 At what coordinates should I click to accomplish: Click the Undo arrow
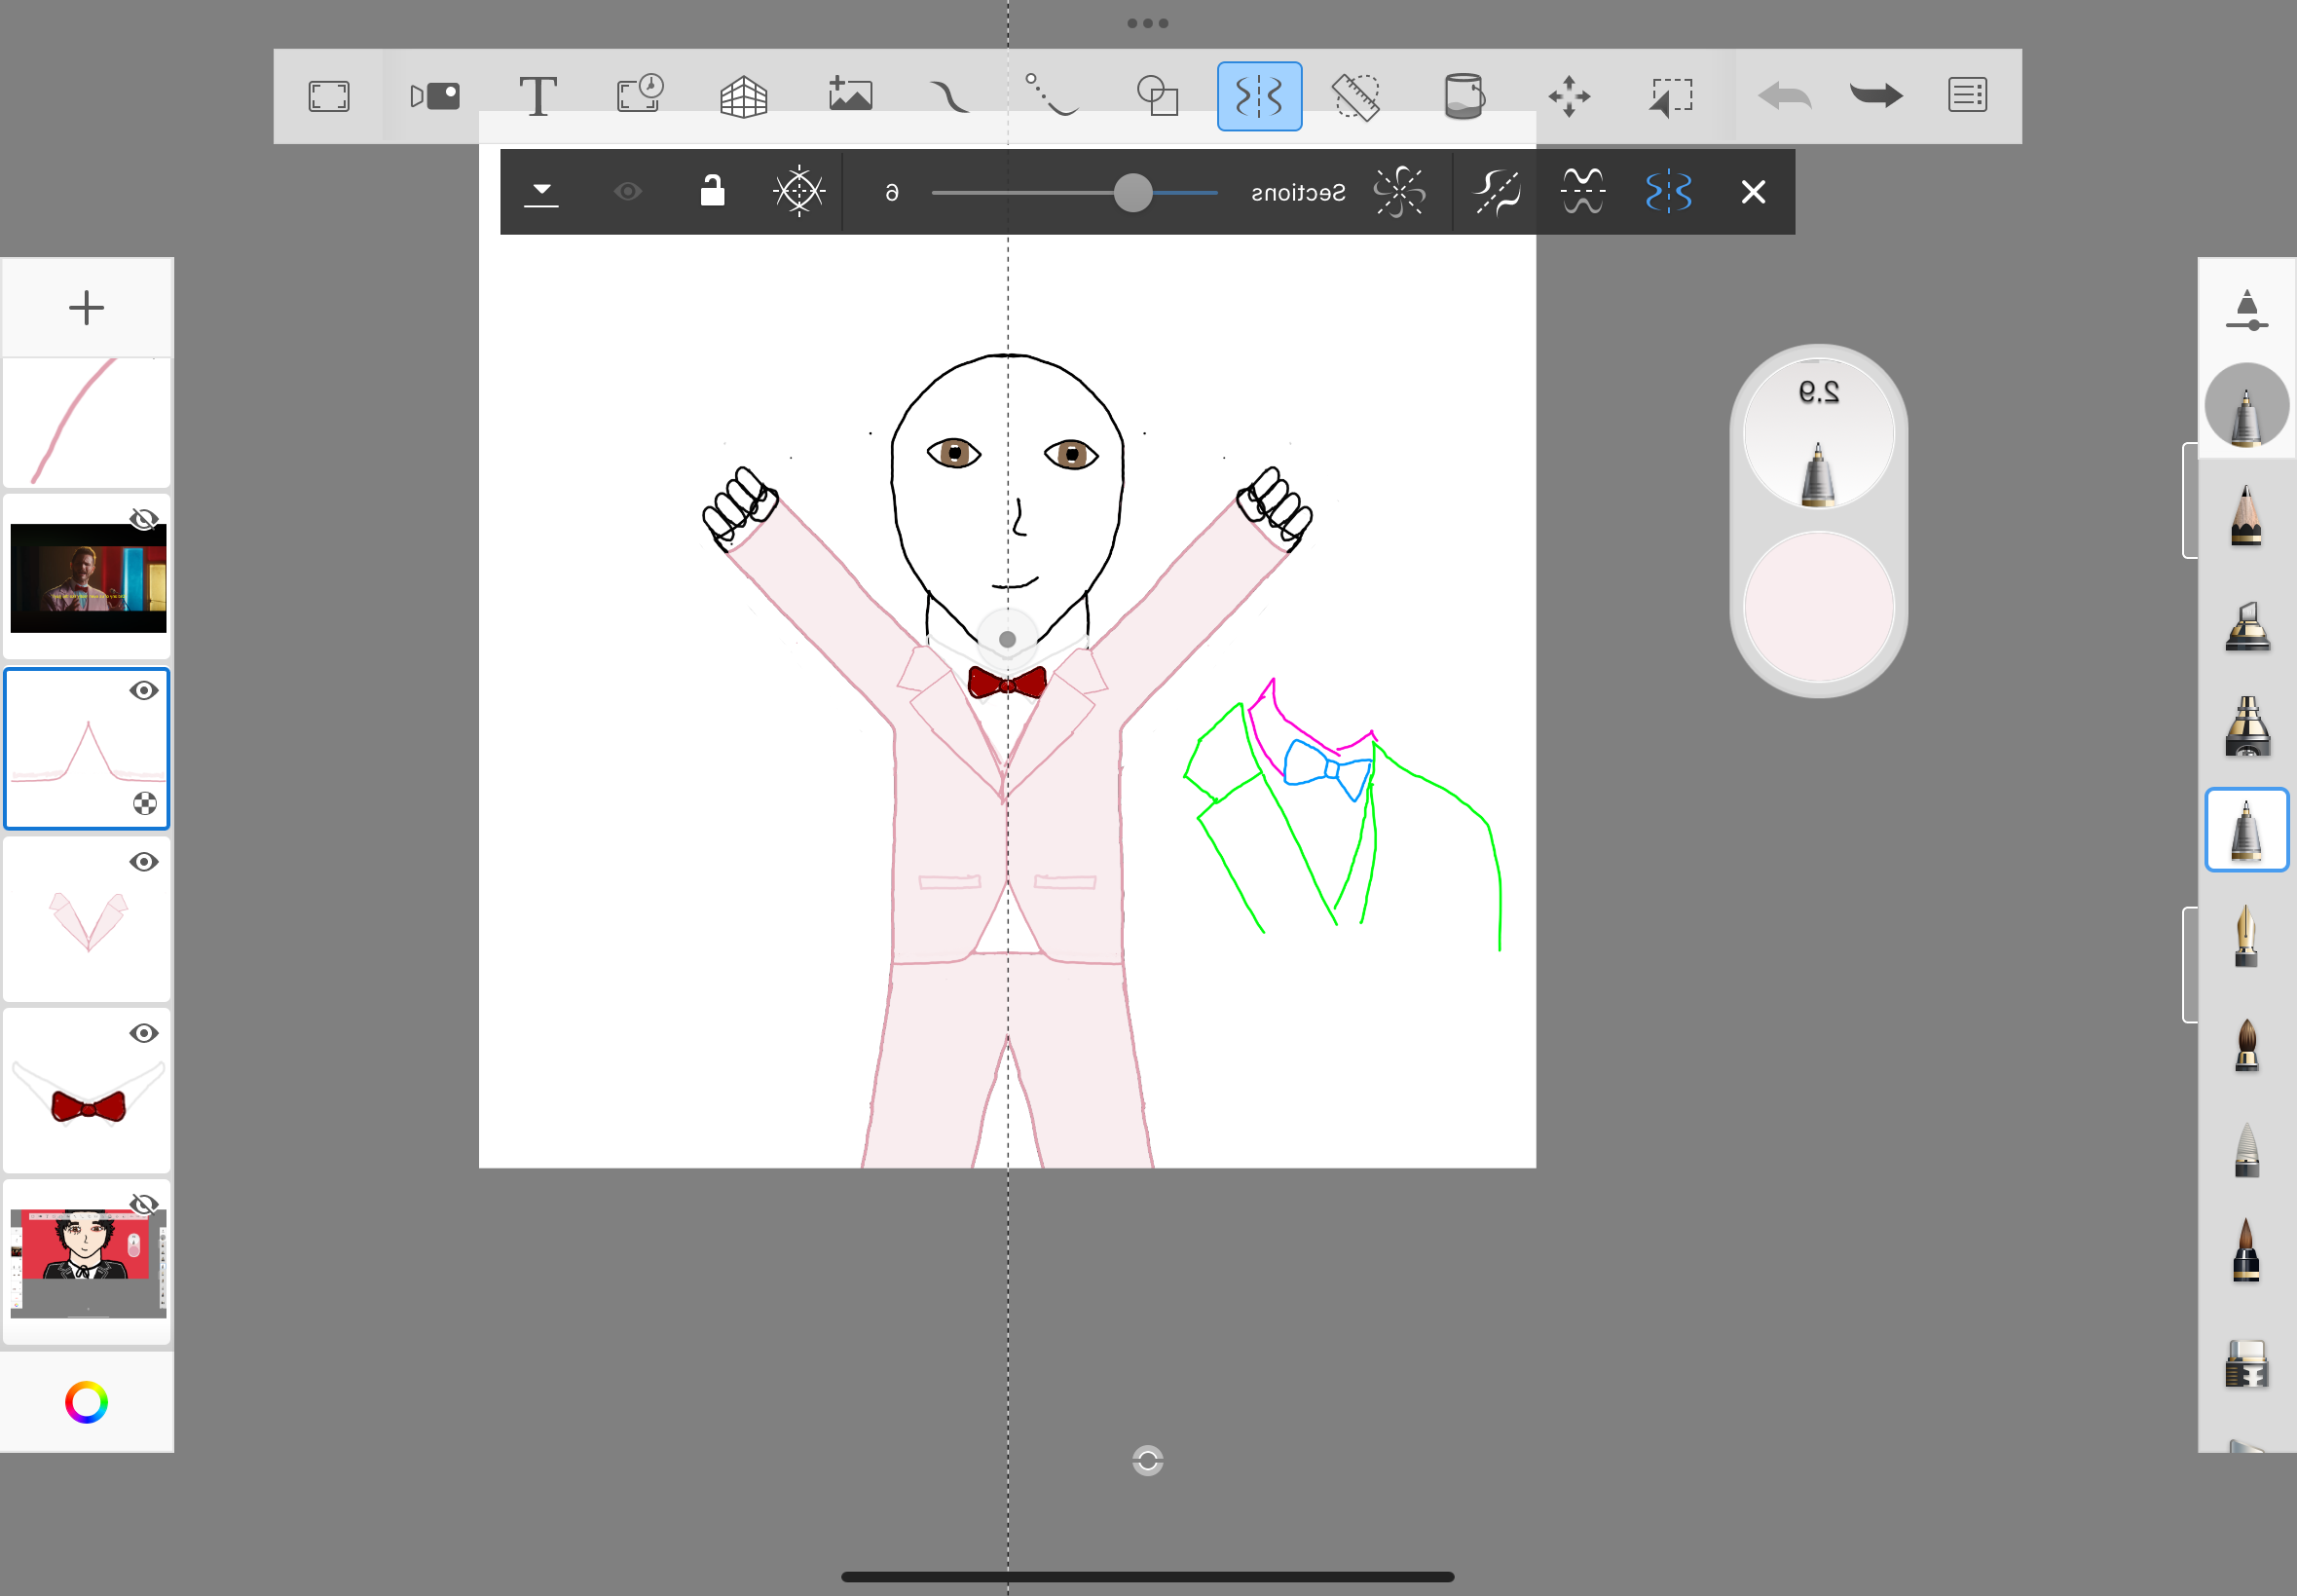1784,96
